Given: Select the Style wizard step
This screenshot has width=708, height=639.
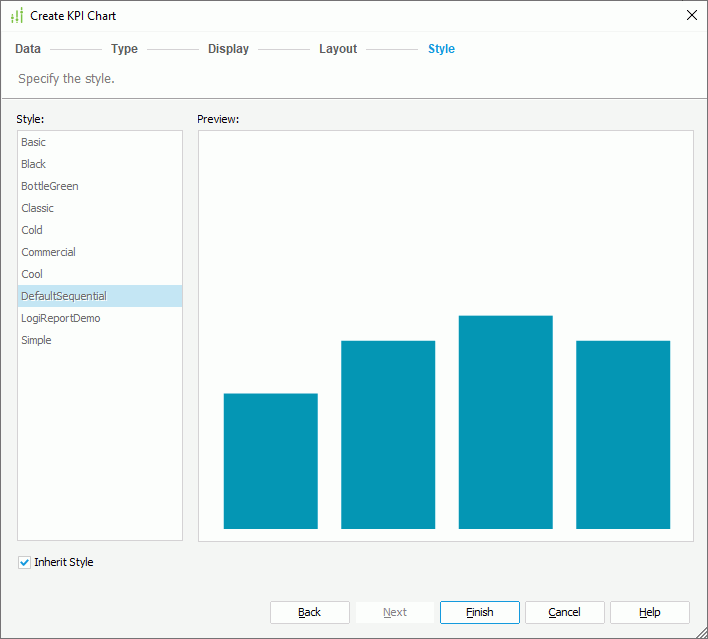Looking at the screenshot, I should click(x=441, y=49).
